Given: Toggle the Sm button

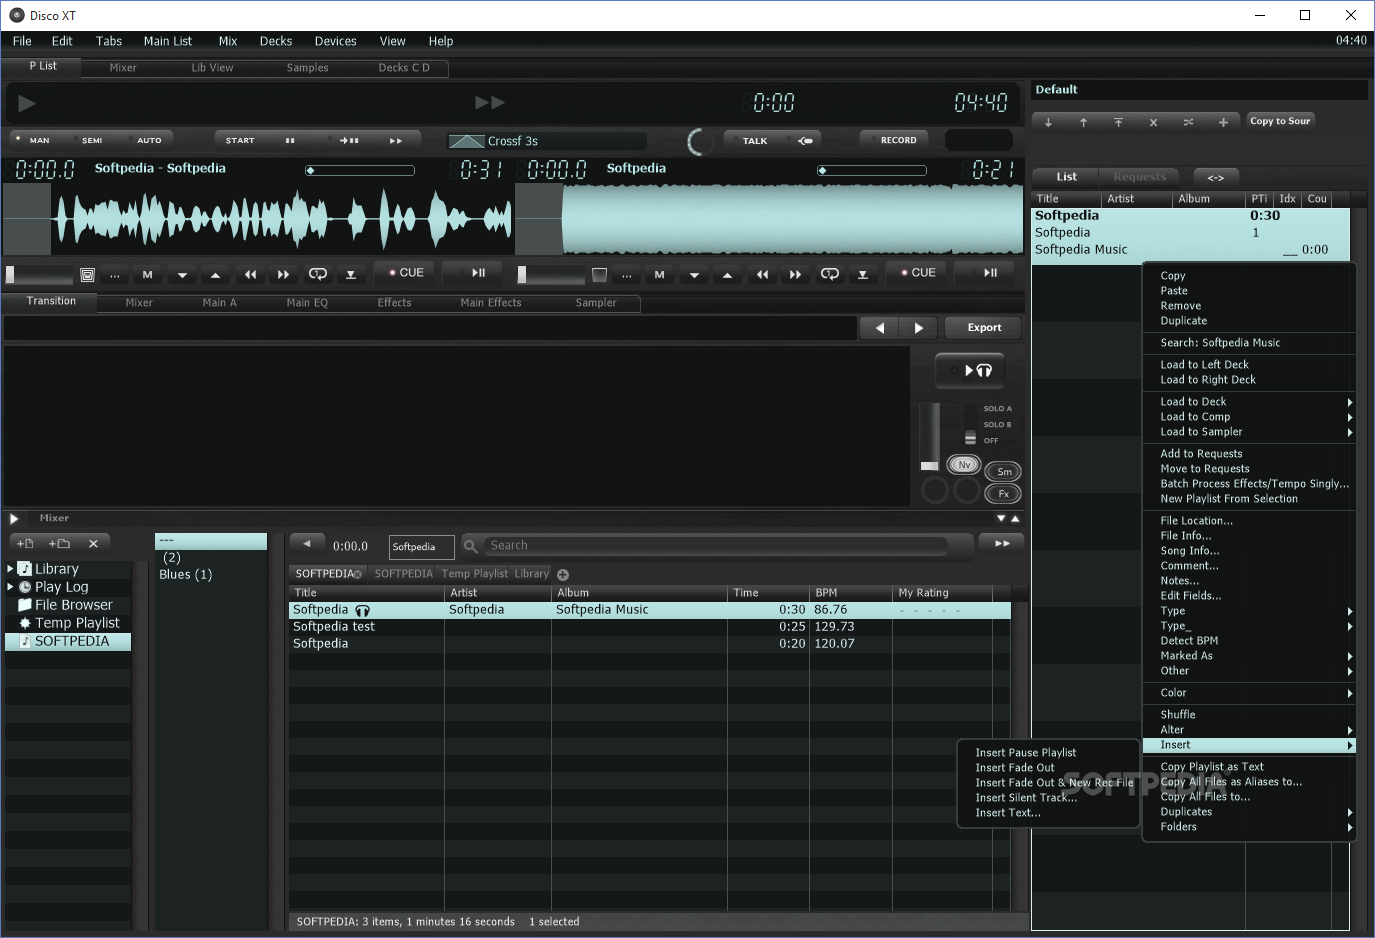Looking at the screenshot, I should [x=1004, y=472].
